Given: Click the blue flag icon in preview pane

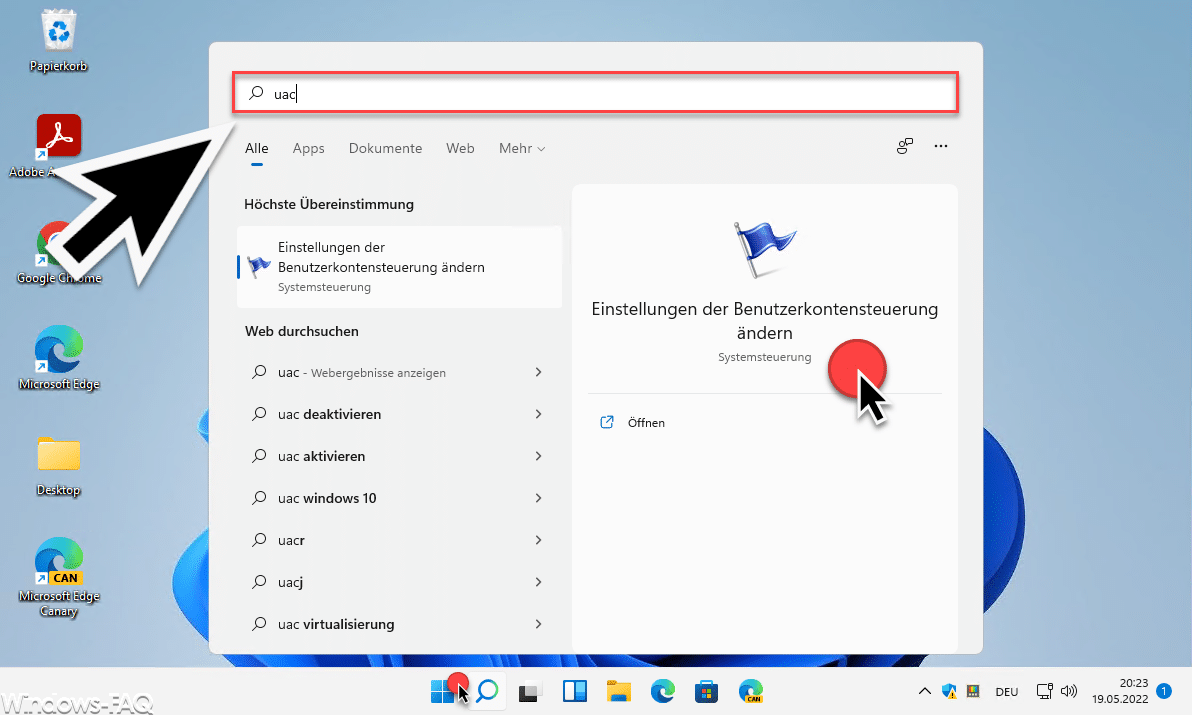Looking at the screenshot, I should (x=764, y=249).
